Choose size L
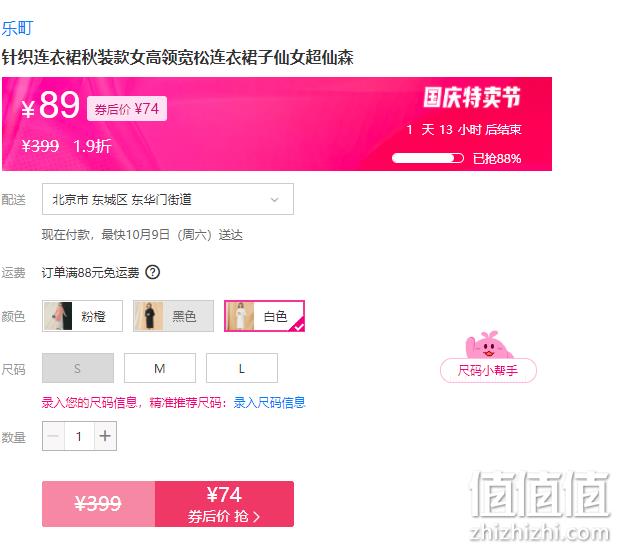 (242, 368)
